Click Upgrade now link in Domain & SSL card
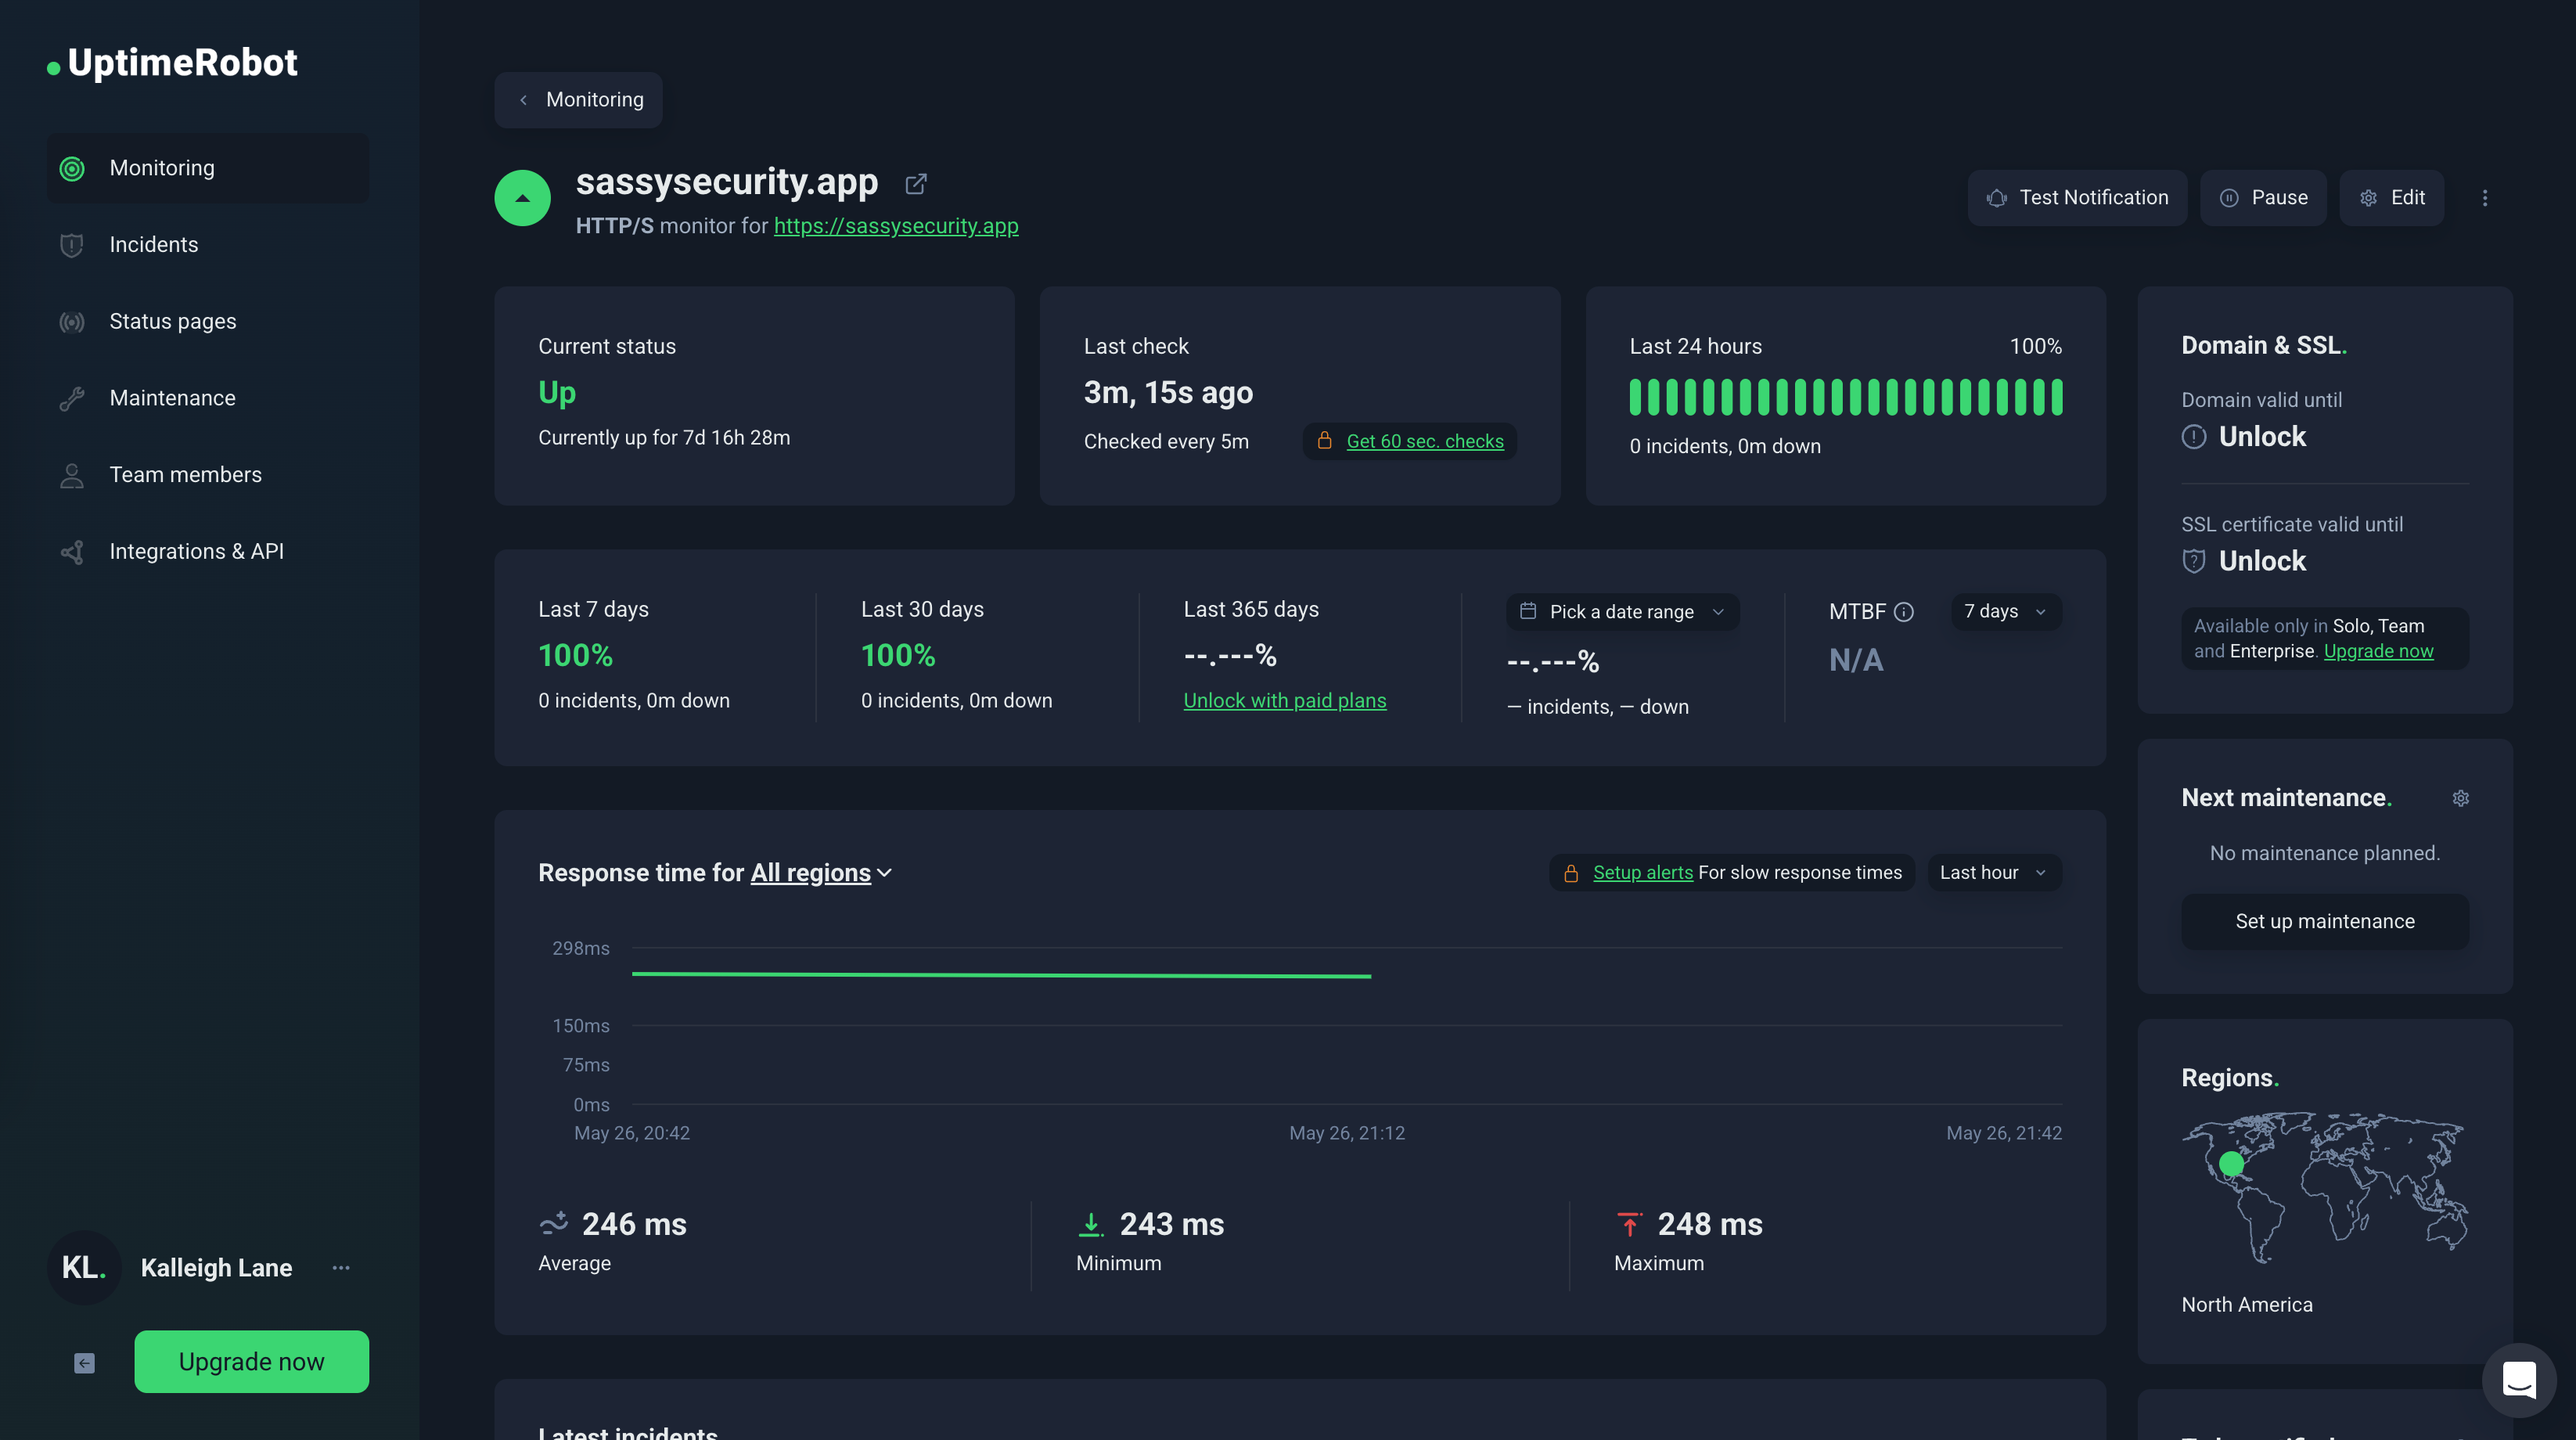Screen dimensions: 2576x1440 coord(2378,651)
